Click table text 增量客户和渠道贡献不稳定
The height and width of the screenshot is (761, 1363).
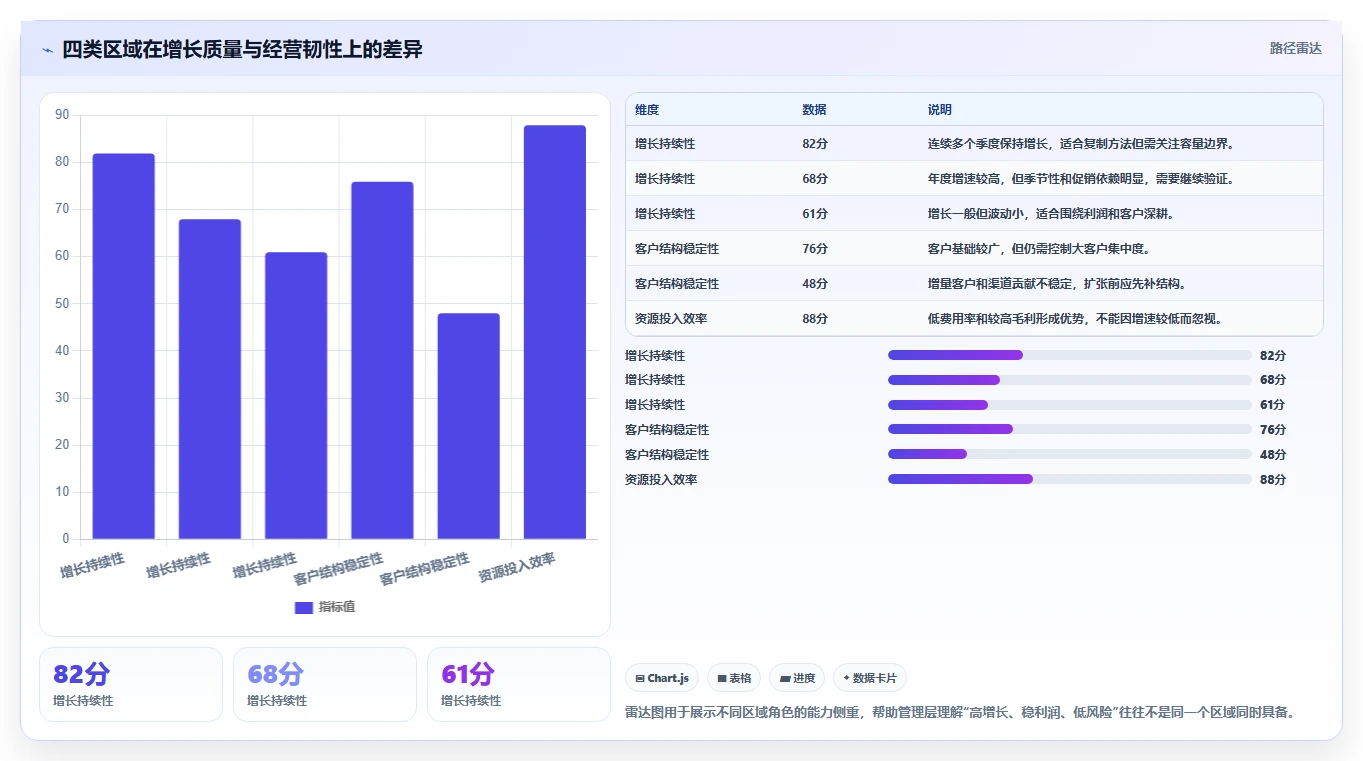coord(1000,284)
